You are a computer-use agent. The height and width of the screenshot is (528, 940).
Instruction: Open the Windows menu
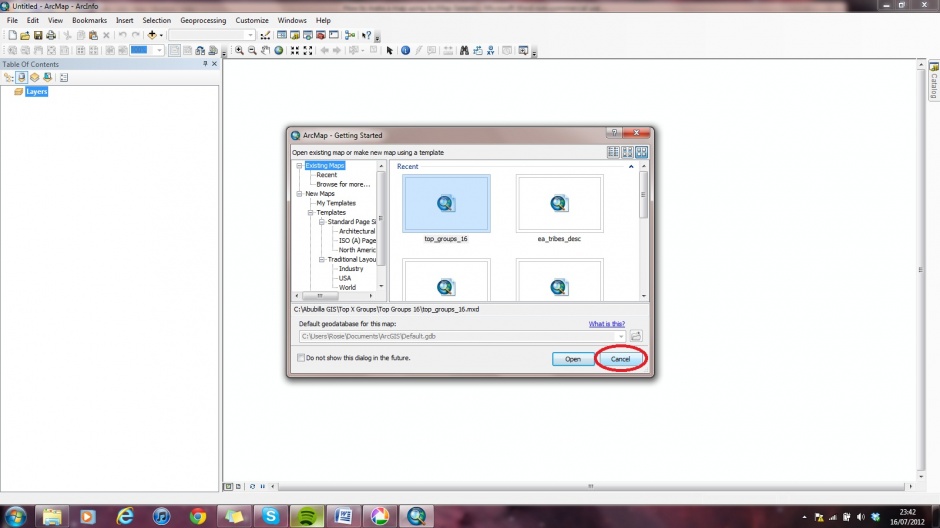[x=292, y=20]
